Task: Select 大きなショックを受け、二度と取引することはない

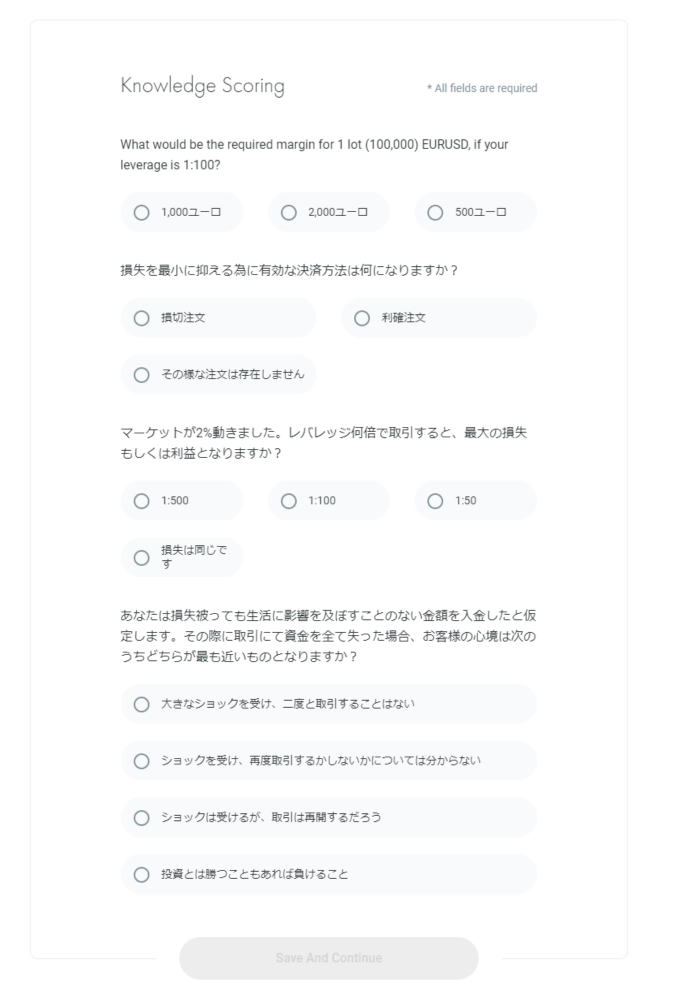Action: click(x=329, y=704)
